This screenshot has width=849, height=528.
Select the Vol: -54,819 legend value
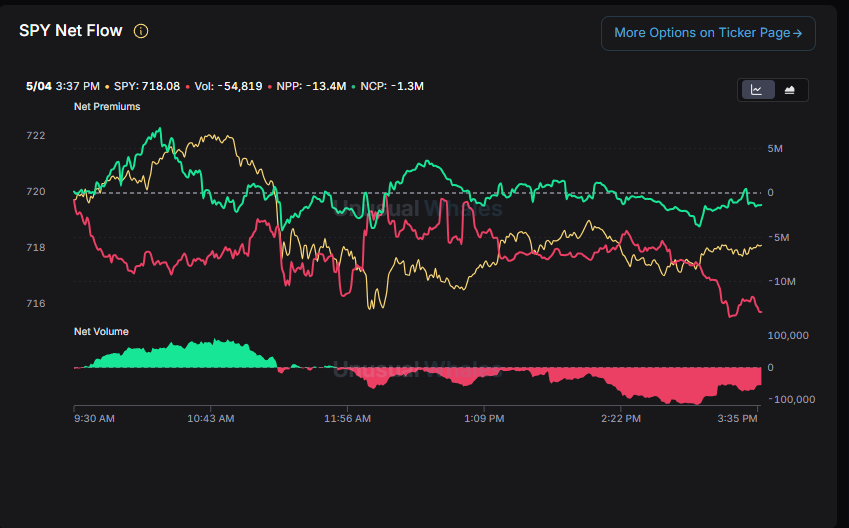228,86
